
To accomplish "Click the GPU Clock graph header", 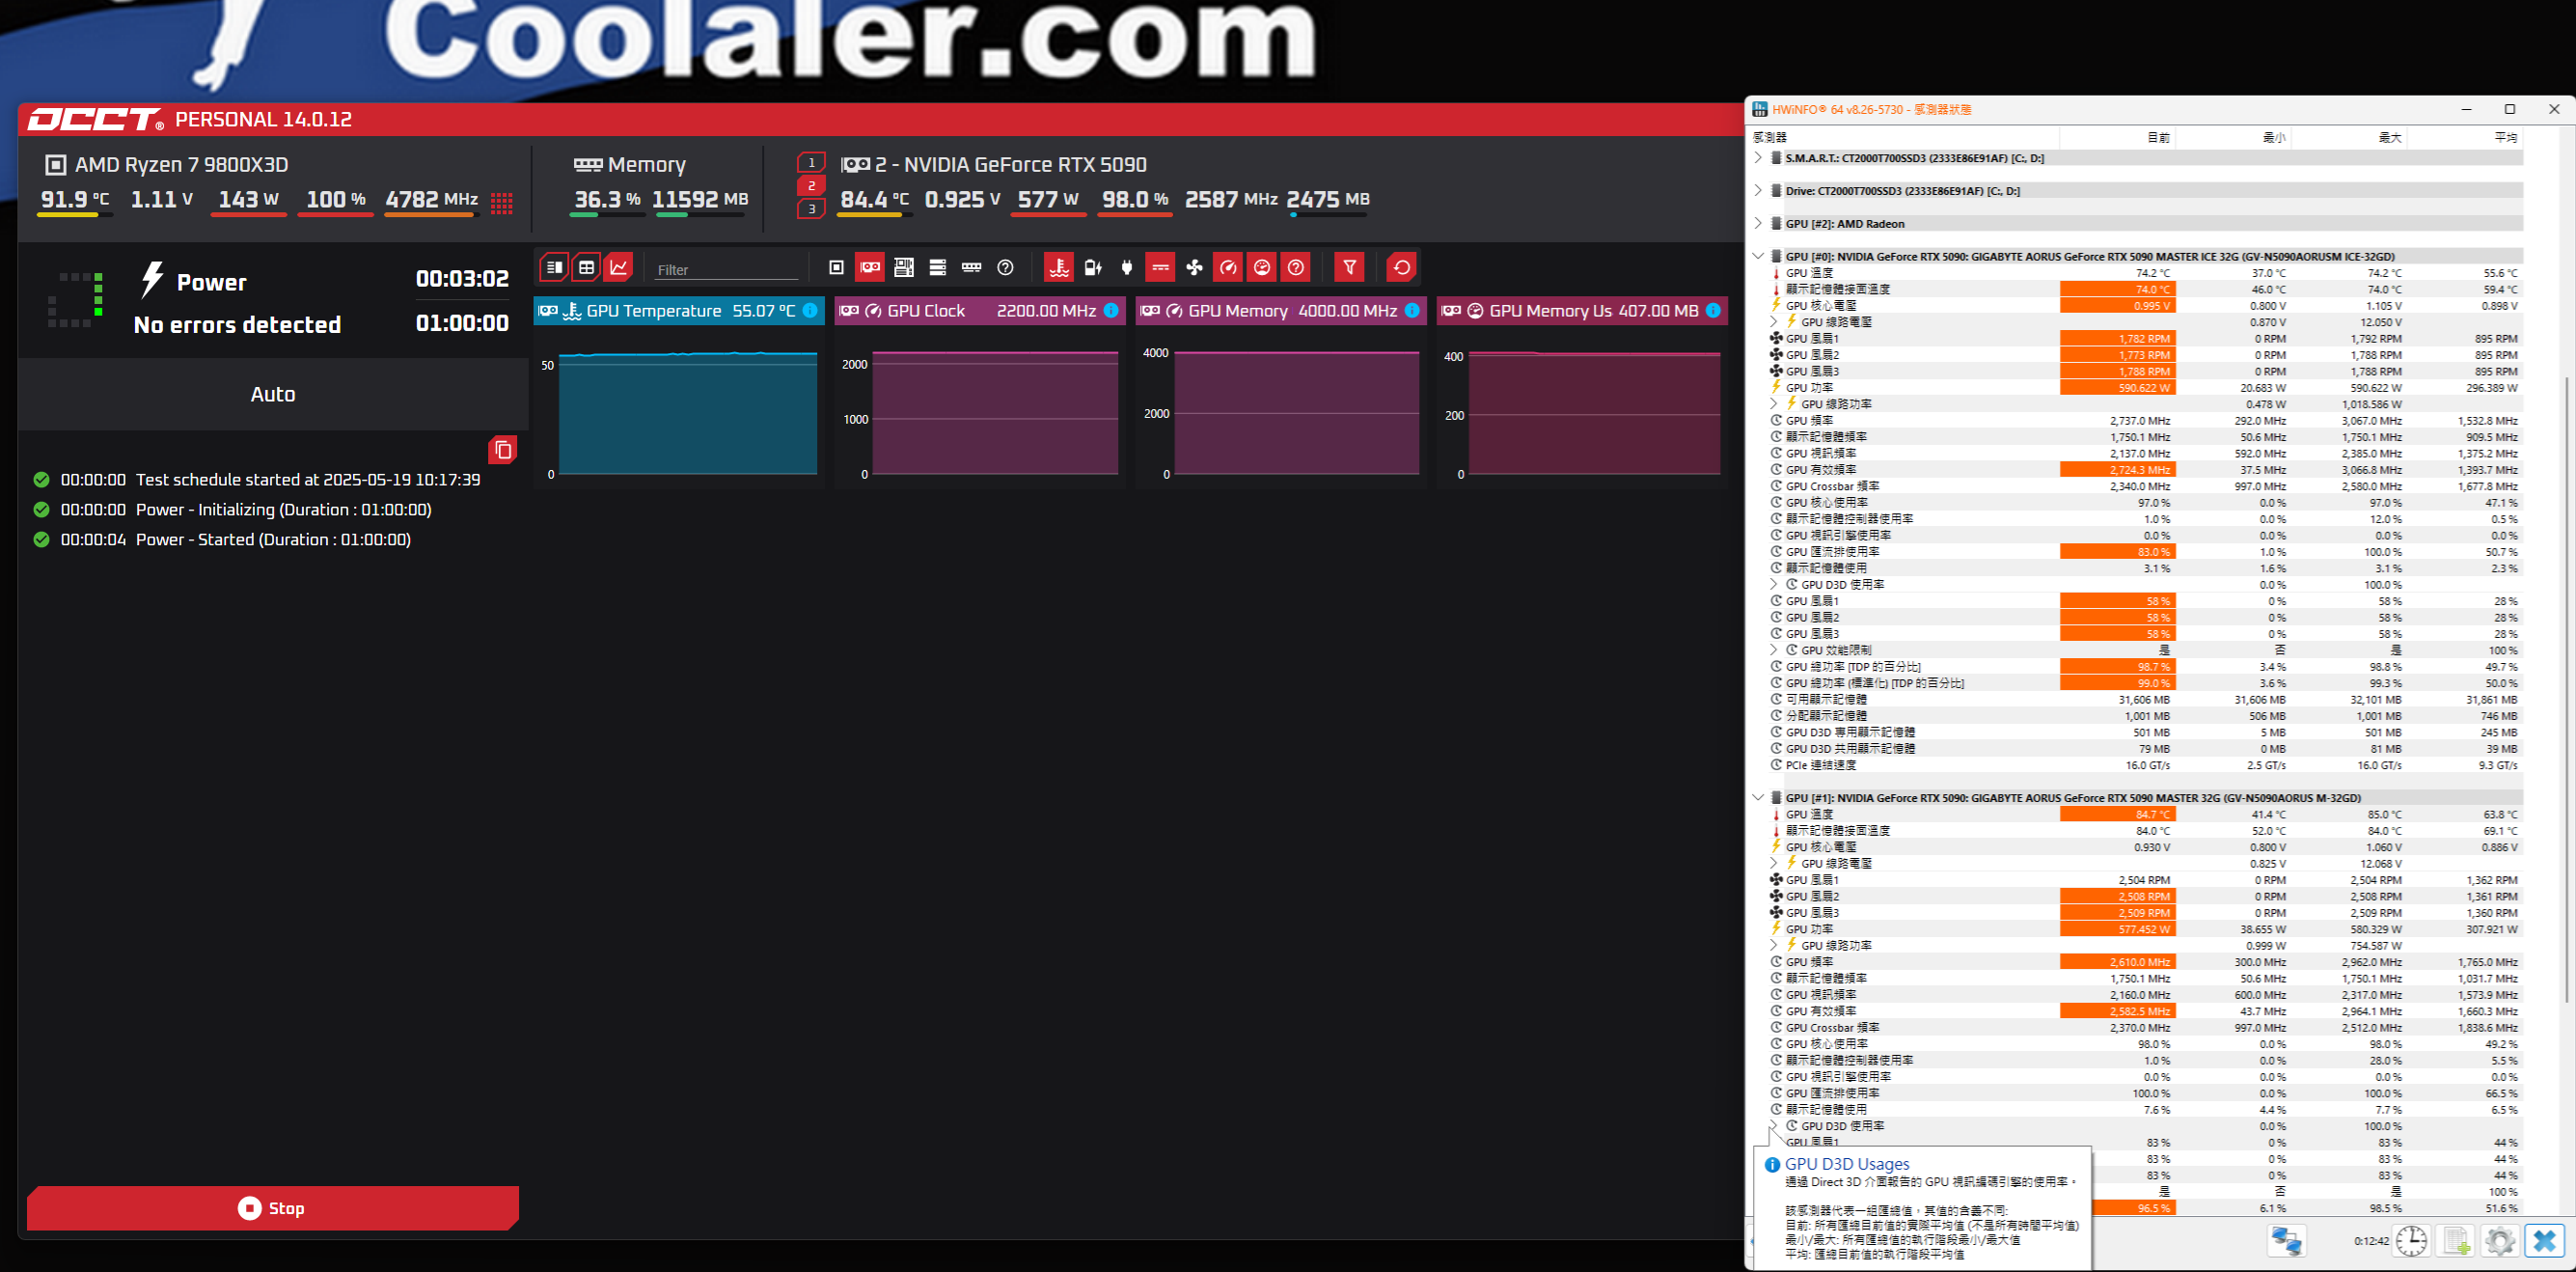I will click(980, 311).
